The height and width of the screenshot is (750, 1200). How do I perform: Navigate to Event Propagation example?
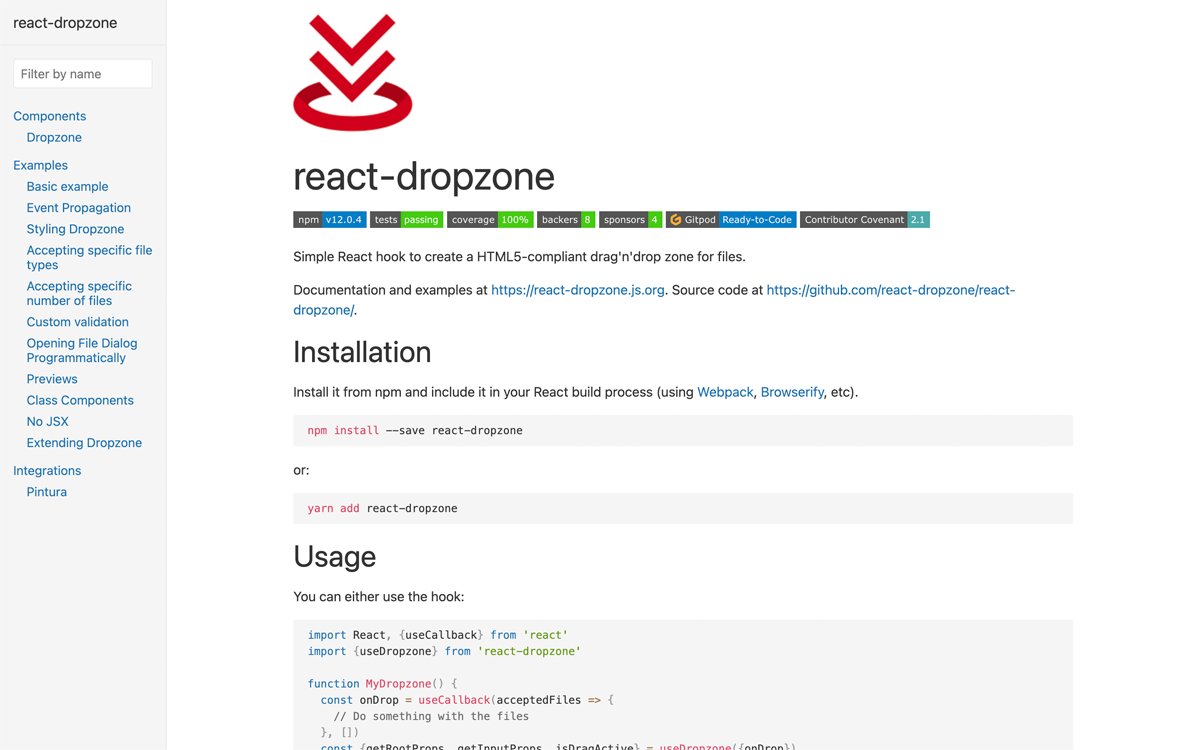pos(79,208)
